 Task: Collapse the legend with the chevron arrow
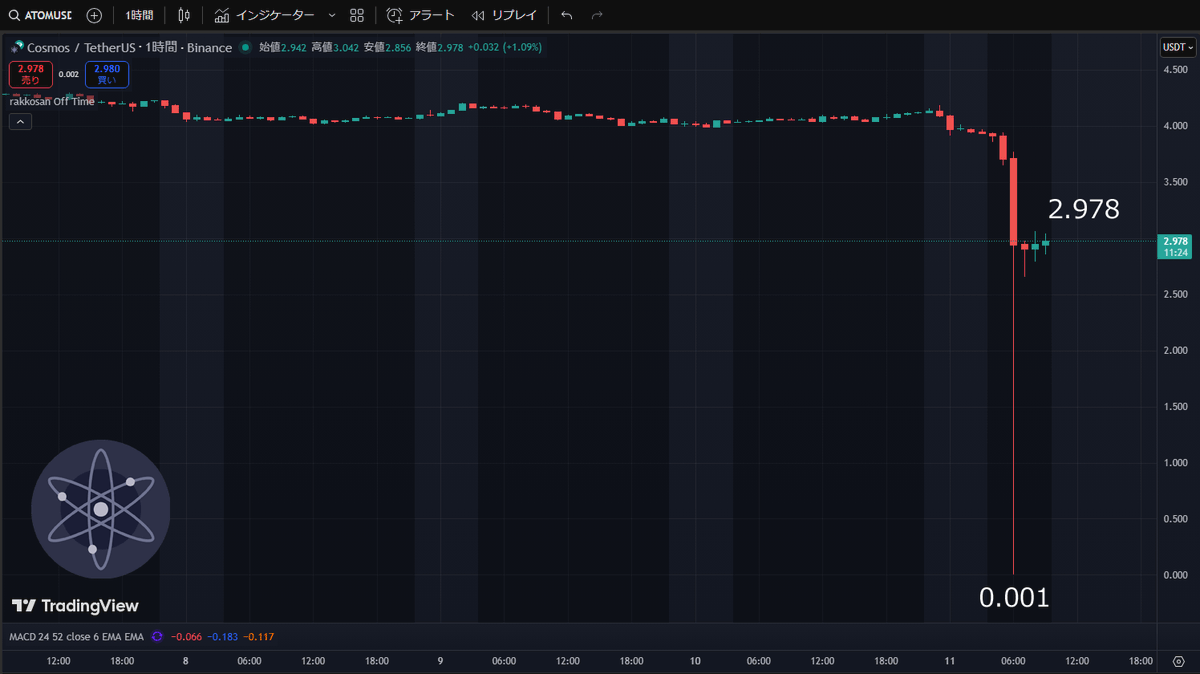click(20, 121)
